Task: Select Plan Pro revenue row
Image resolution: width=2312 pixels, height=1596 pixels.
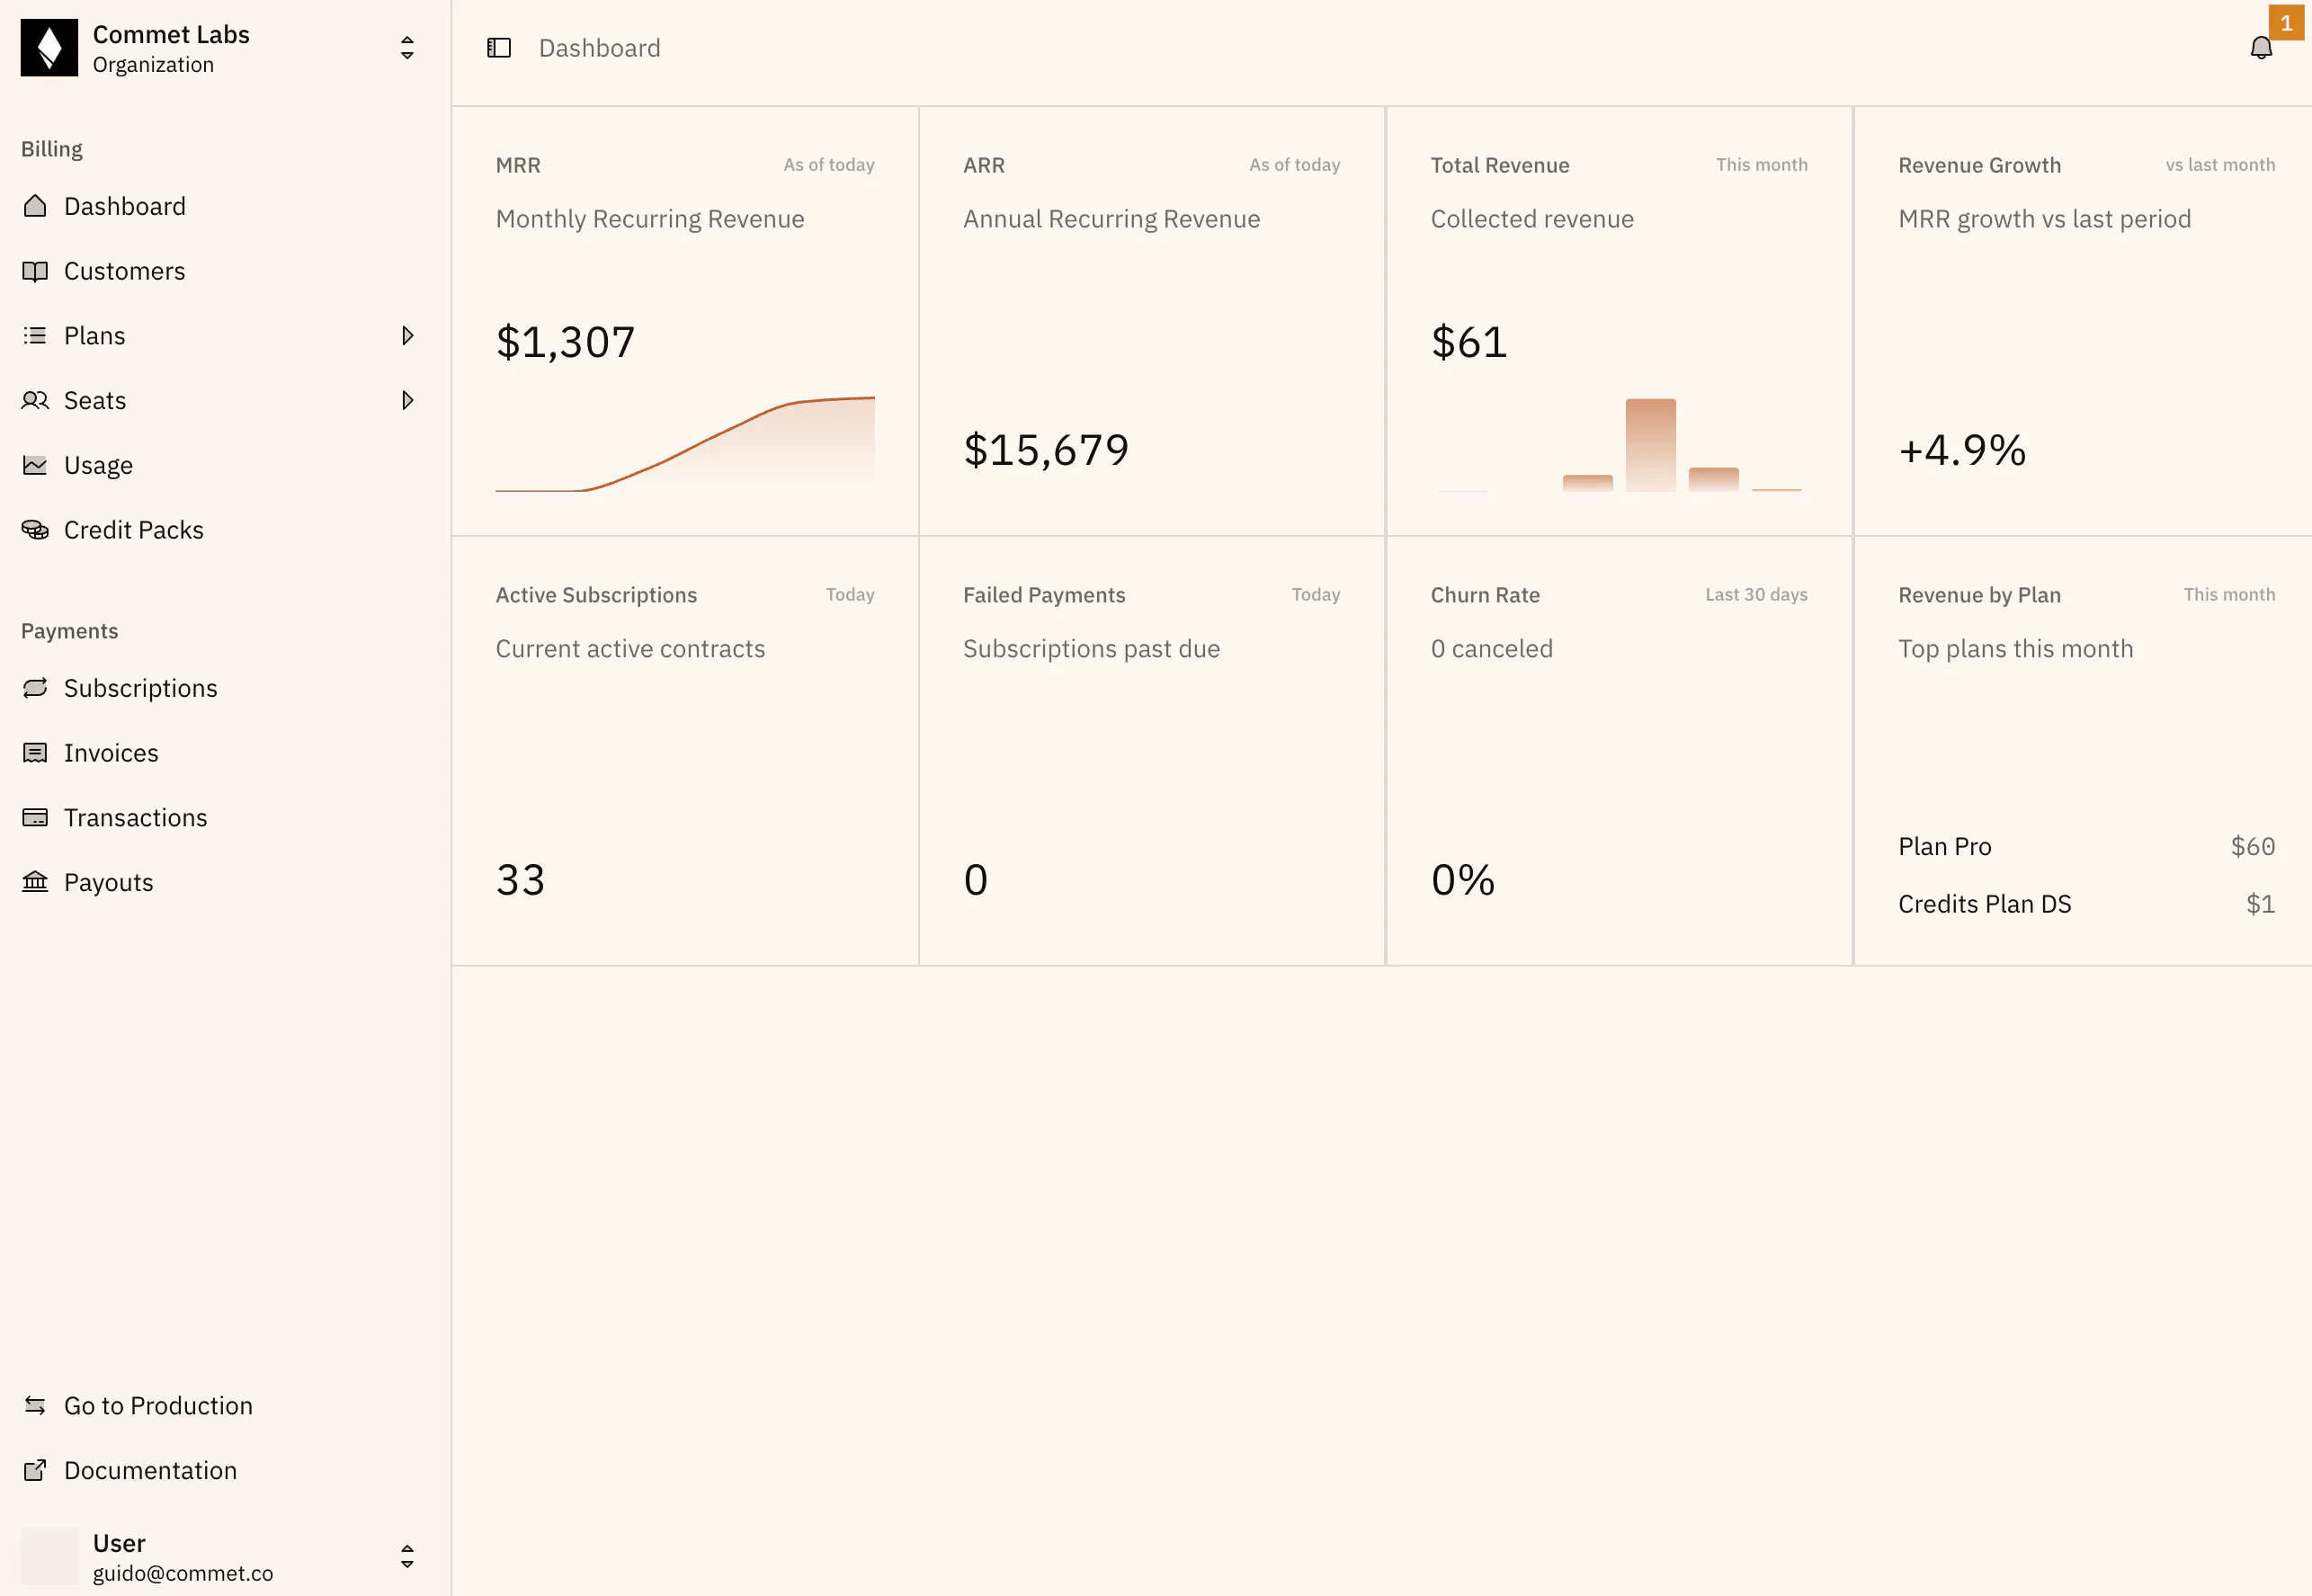Action: (x=2086, y=847)
